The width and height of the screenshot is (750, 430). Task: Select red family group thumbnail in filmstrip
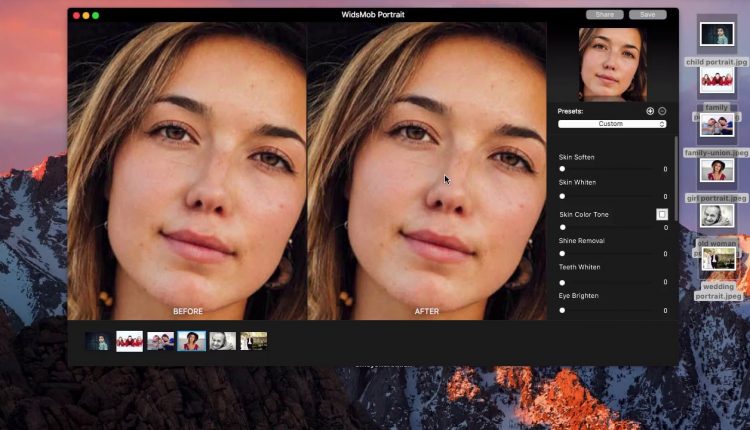[130, 342]
